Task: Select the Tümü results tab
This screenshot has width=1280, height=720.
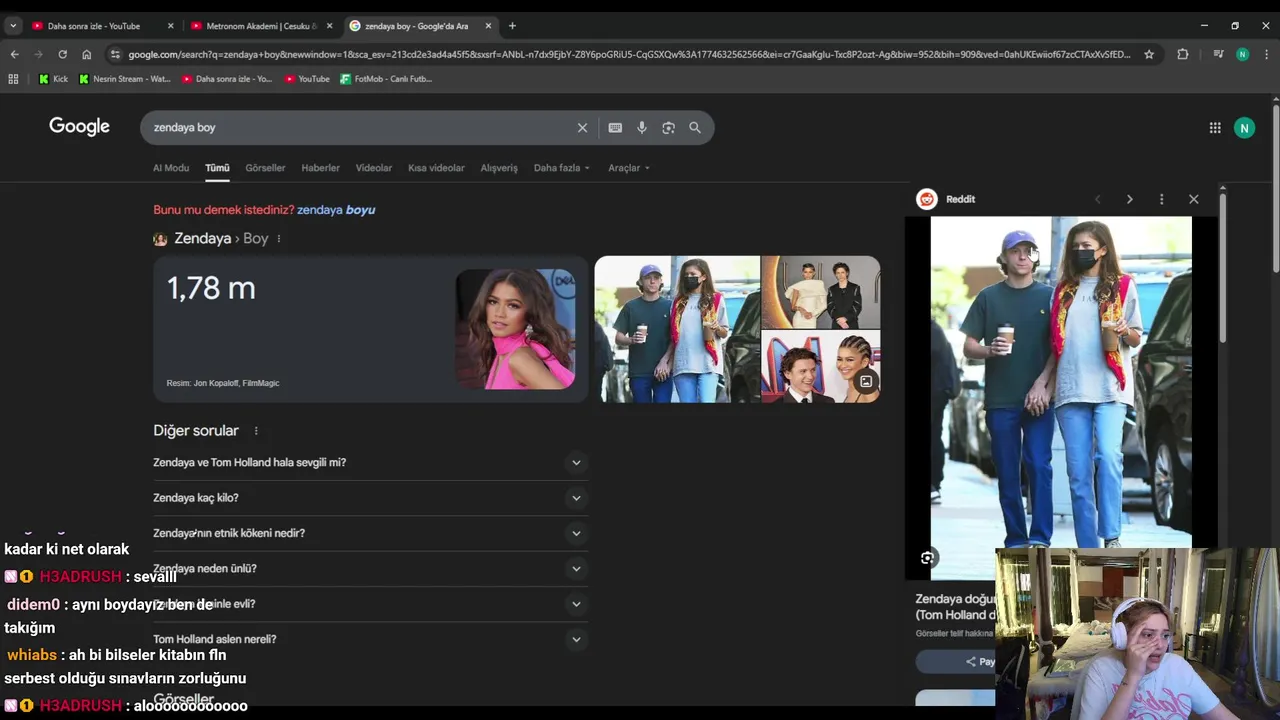Action: point(217,168)
